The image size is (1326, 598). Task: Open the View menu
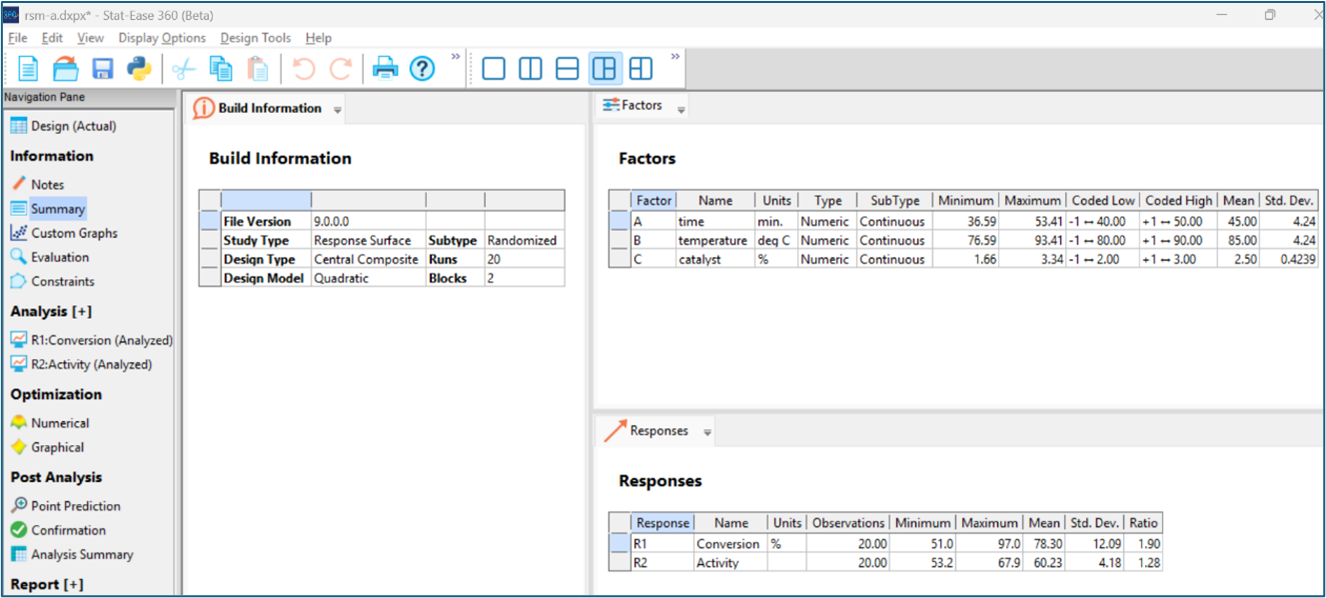[90, 38]
